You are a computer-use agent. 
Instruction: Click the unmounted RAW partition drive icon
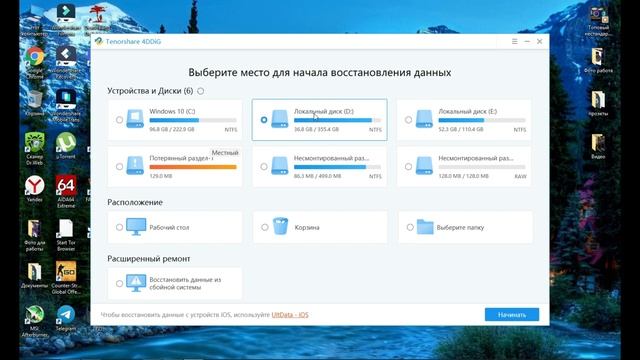coord(424,166)
